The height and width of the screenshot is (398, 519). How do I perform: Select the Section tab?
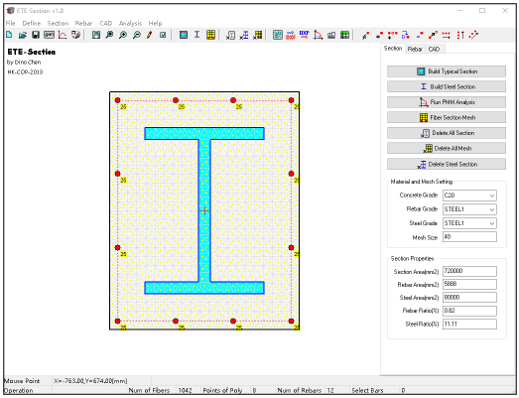pos(393,48)
